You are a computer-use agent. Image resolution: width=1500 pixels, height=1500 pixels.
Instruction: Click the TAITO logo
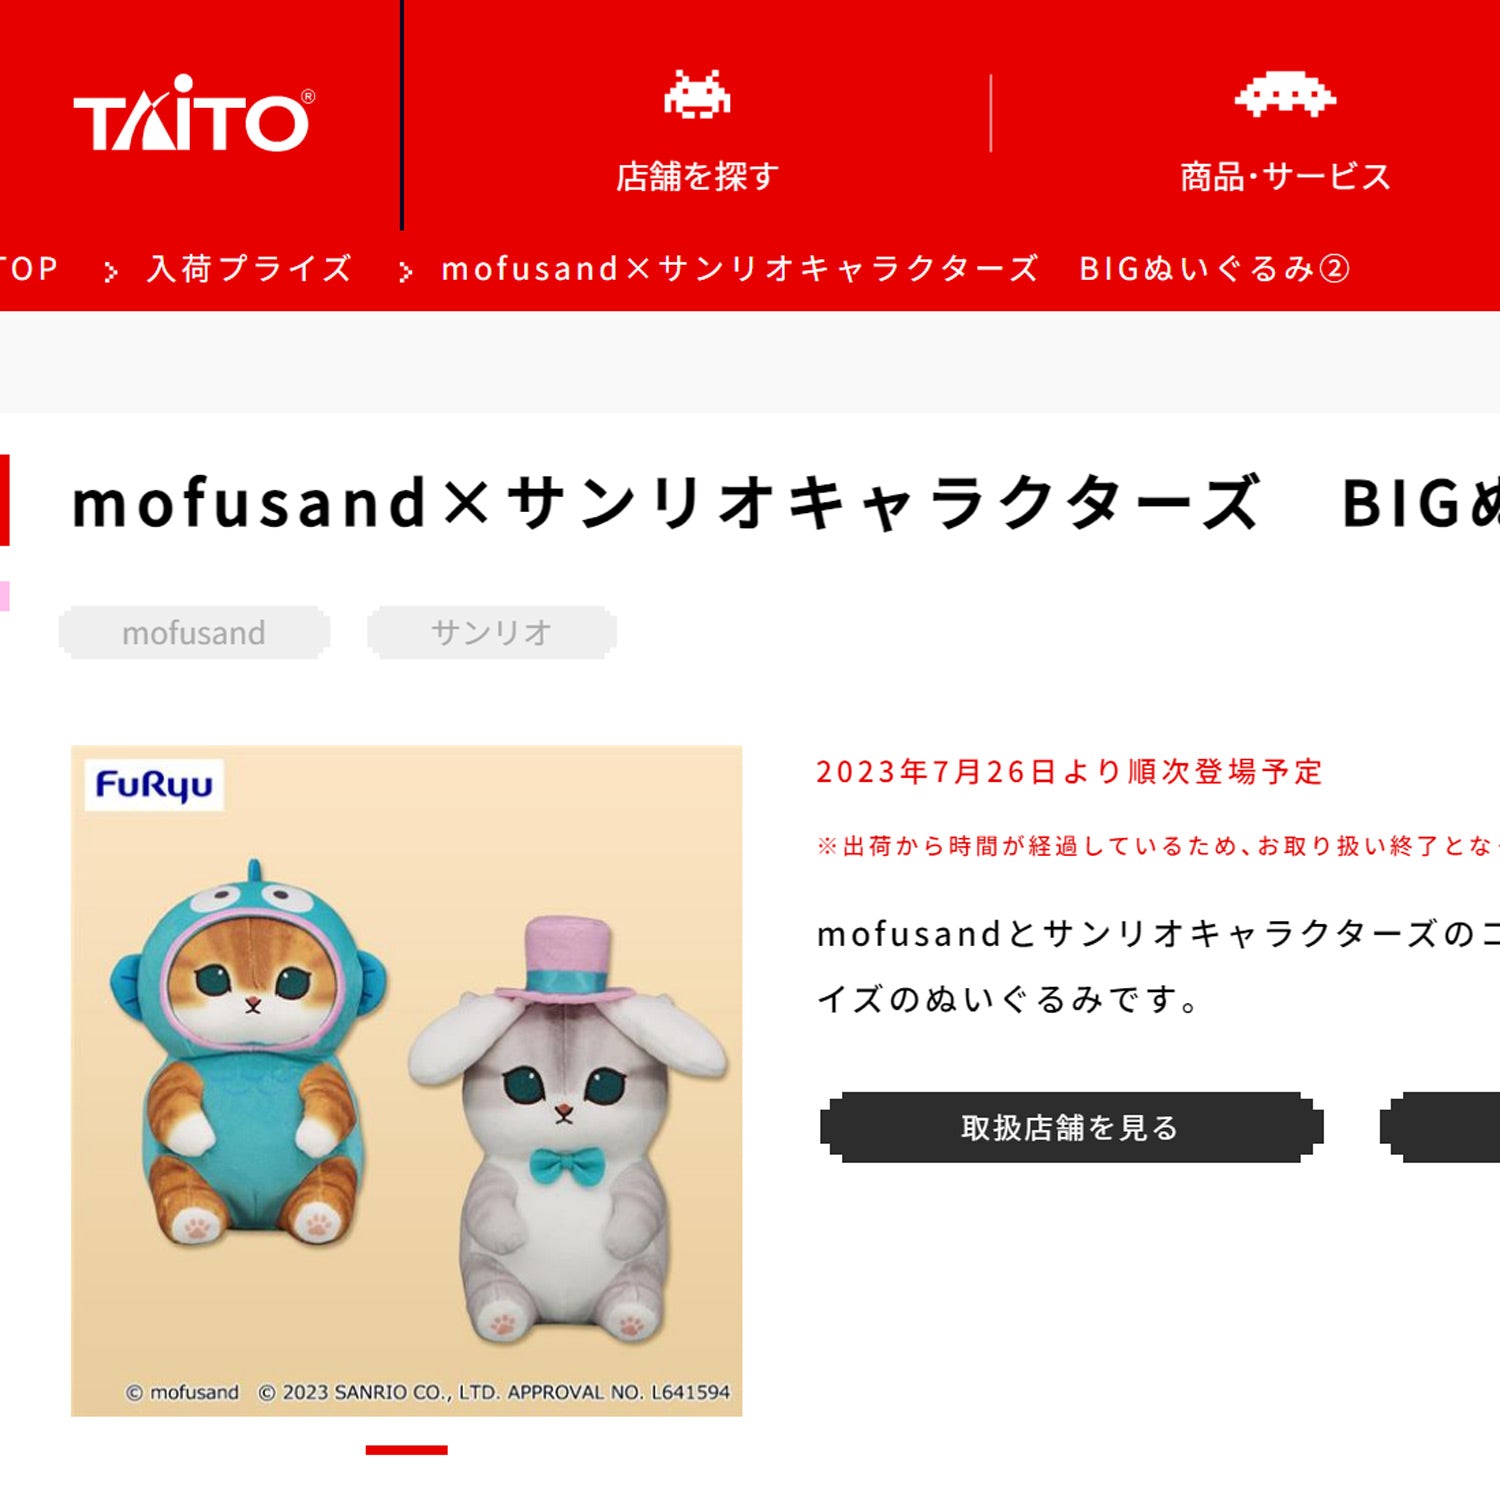coord(193,114)
